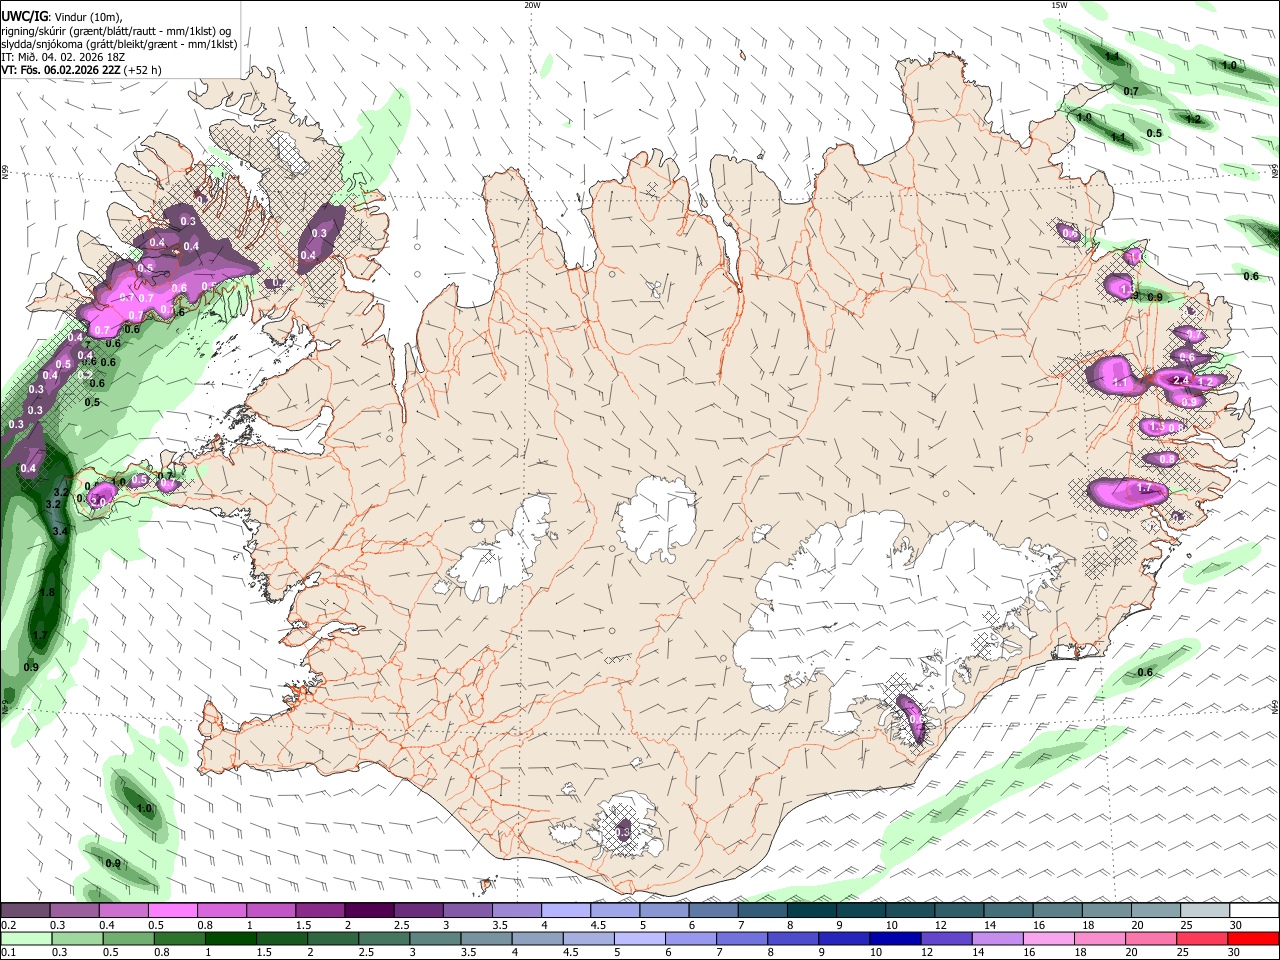Click the dark green 1–1.5 lower legend swatch
Image resolution: width=1280 pixels, height=960 pixels.
[231, 938]
